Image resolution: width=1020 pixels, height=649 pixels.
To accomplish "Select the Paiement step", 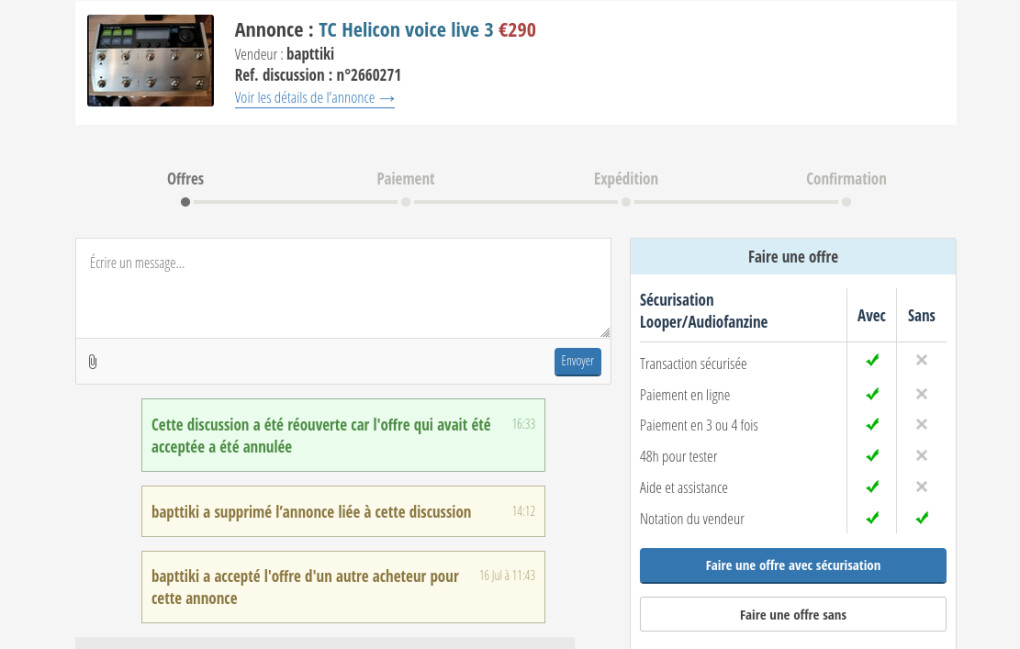I will [x=405, y=179].
